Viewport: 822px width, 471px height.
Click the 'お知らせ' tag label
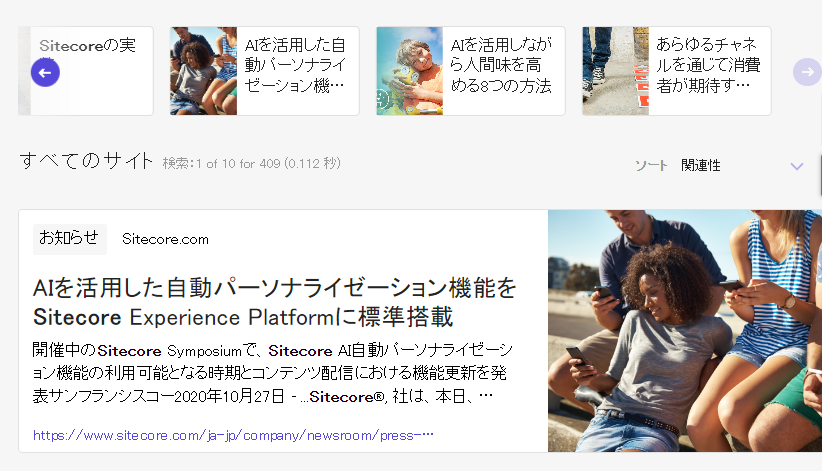(69, 239)
